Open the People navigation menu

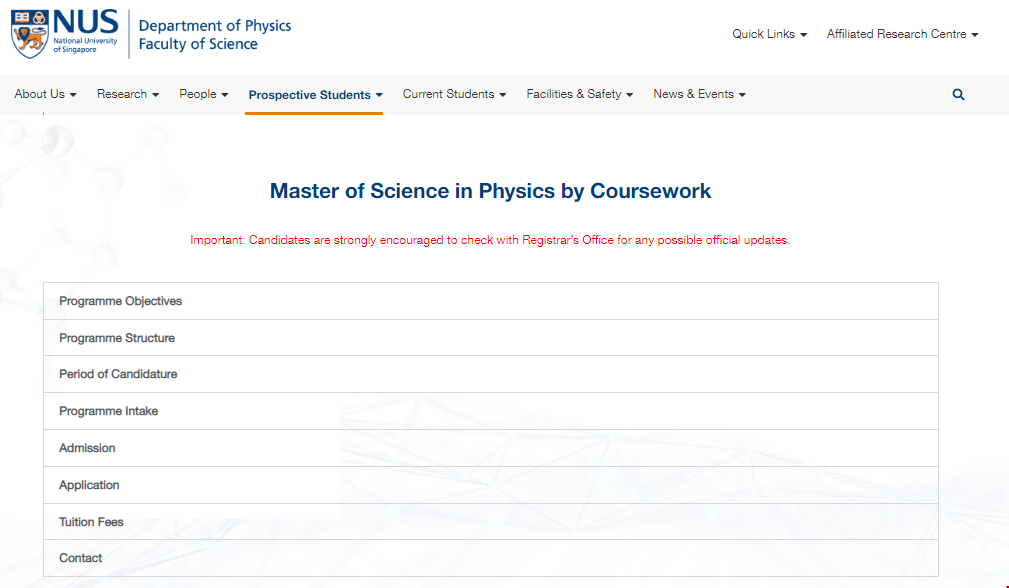(x=204, y=94)
